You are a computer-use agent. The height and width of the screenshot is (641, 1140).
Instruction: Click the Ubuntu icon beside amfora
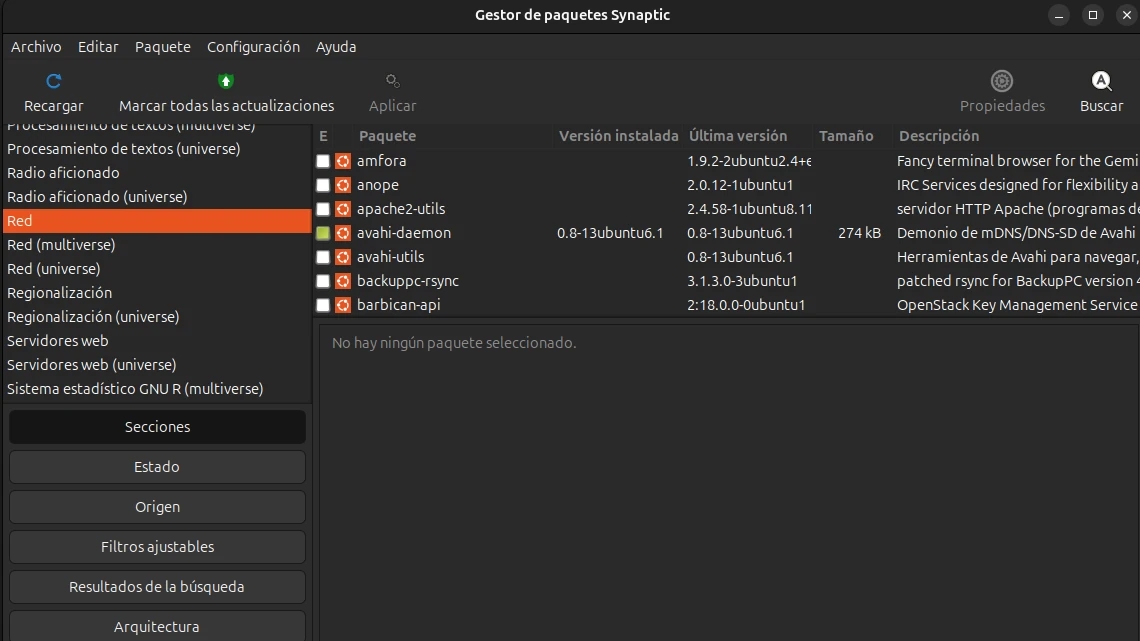[x=343, y=160]
